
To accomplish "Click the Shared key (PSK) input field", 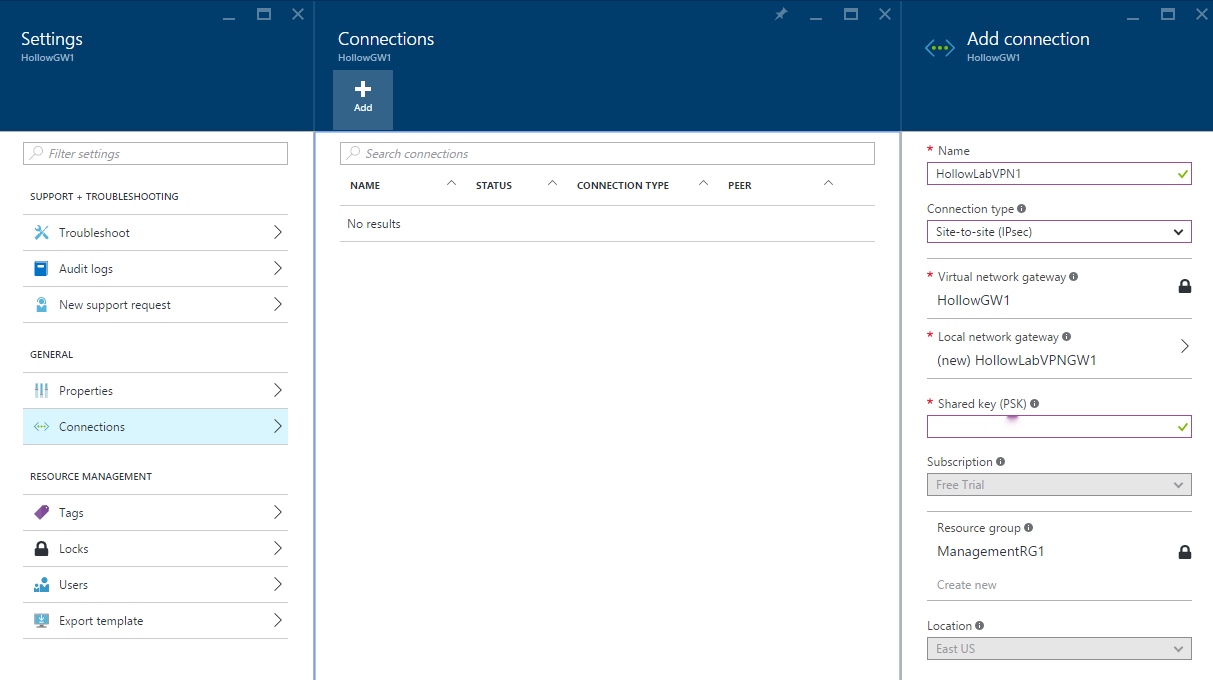I will [1059, 426].
